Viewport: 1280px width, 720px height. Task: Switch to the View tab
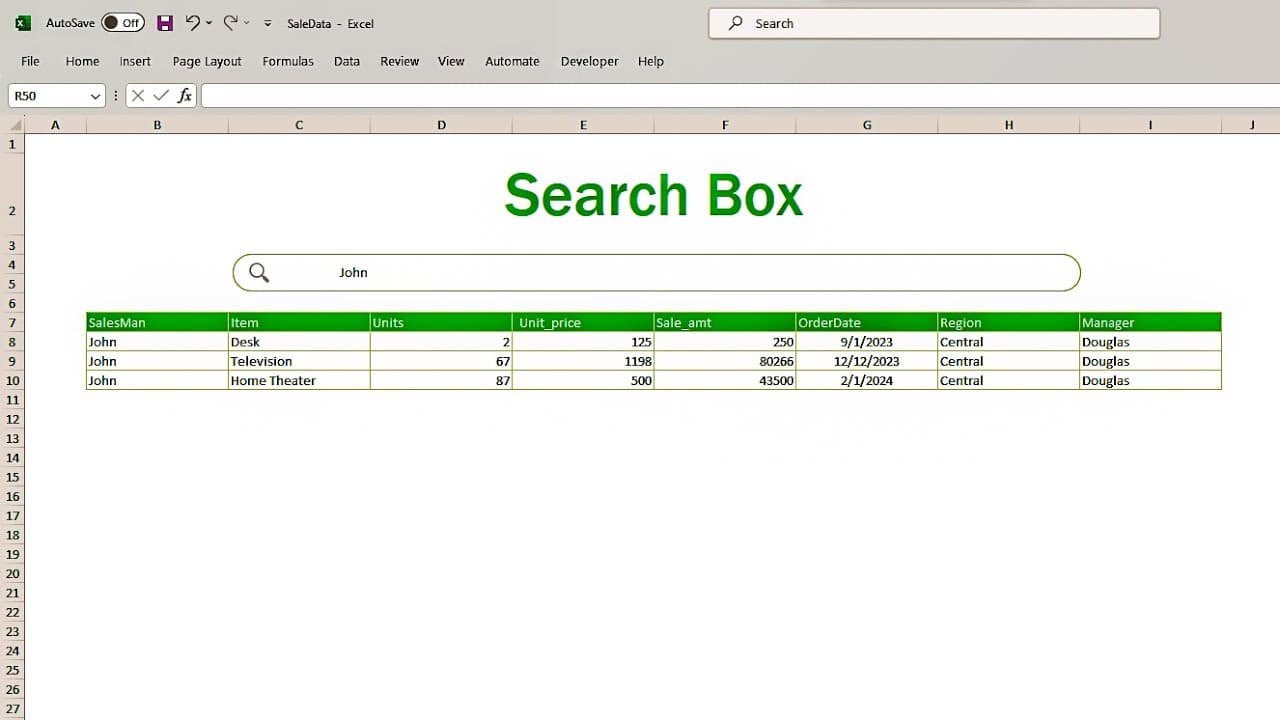coord(451,61)
